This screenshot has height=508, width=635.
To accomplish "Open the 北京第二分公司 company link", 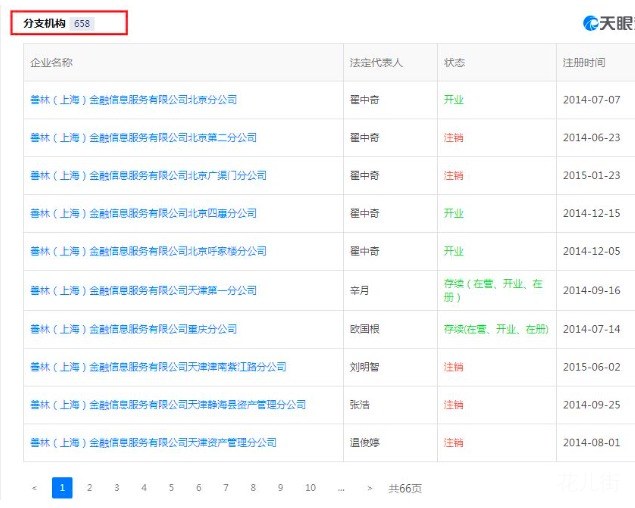I will (x=143, y=138).
